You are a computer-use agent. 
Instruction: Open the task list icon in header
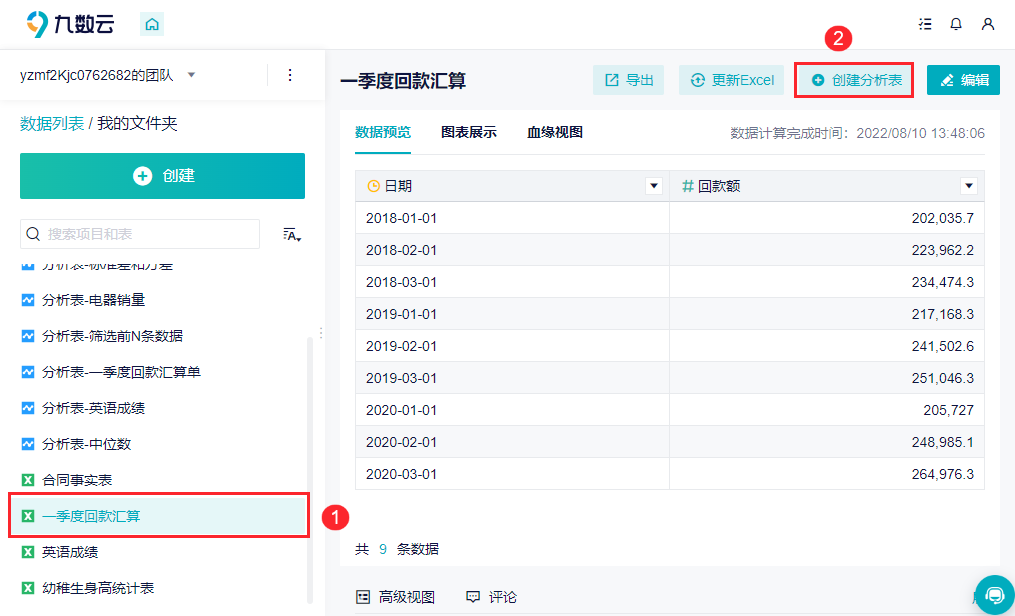click(925, 24)
